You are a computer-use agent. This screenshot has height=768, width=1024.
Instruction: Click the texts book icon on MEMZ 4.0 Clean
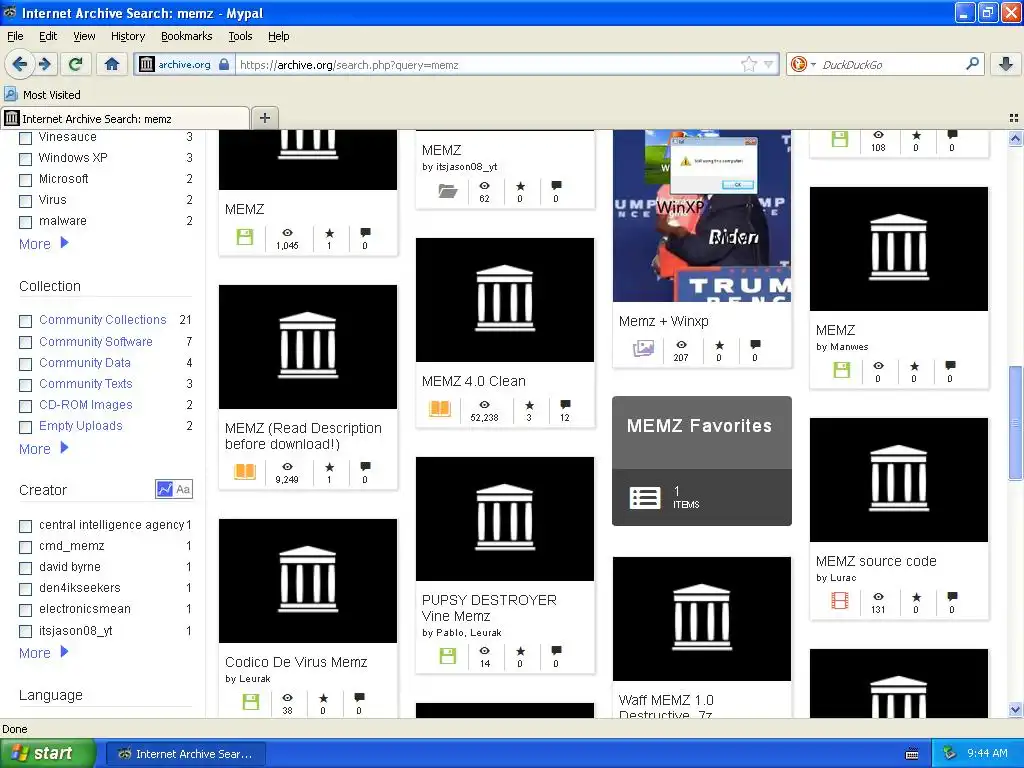440,409
